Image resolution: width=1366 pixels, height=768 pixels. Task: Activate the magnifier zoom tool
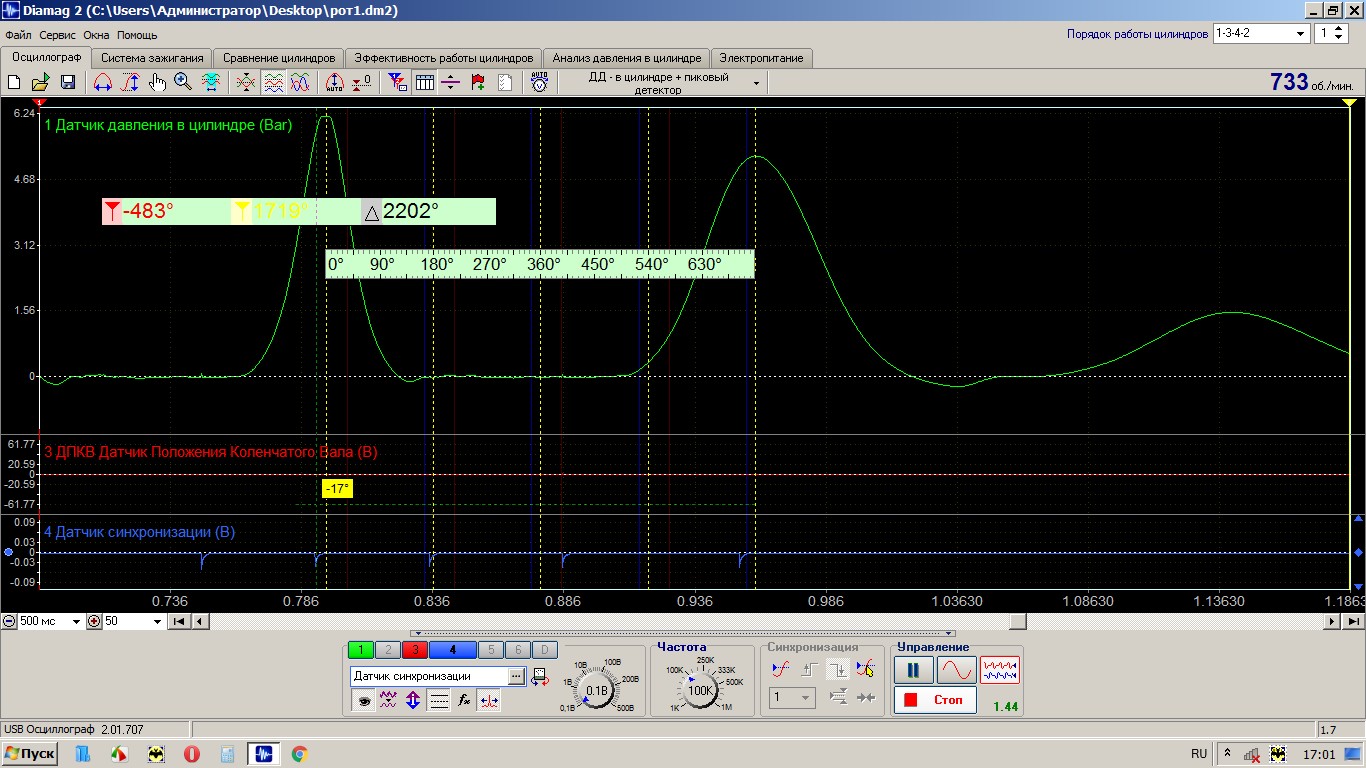[183, 83]
